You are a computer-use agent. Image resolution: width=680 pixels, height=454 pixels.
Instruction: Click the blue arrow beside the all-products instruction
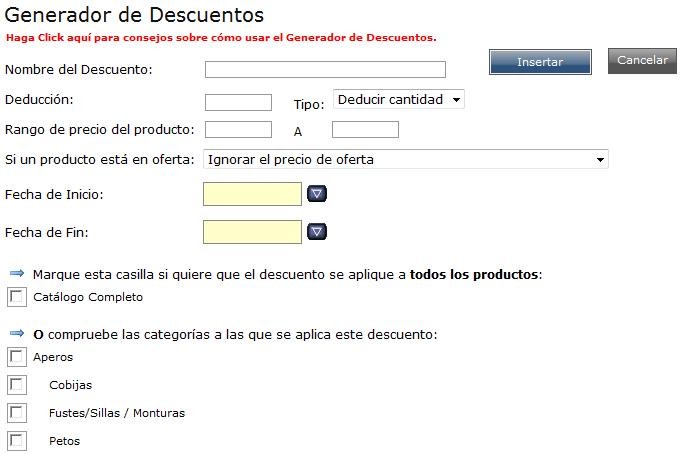16,273
